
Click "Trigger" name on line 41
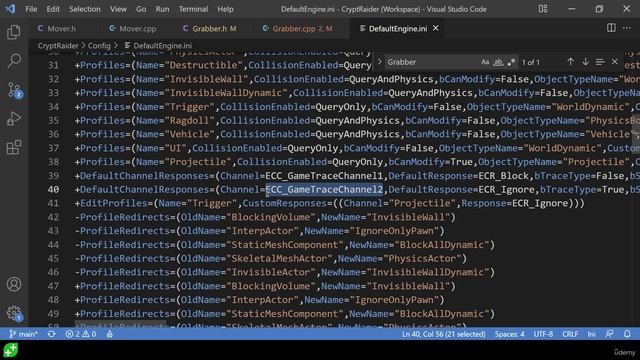212,203
